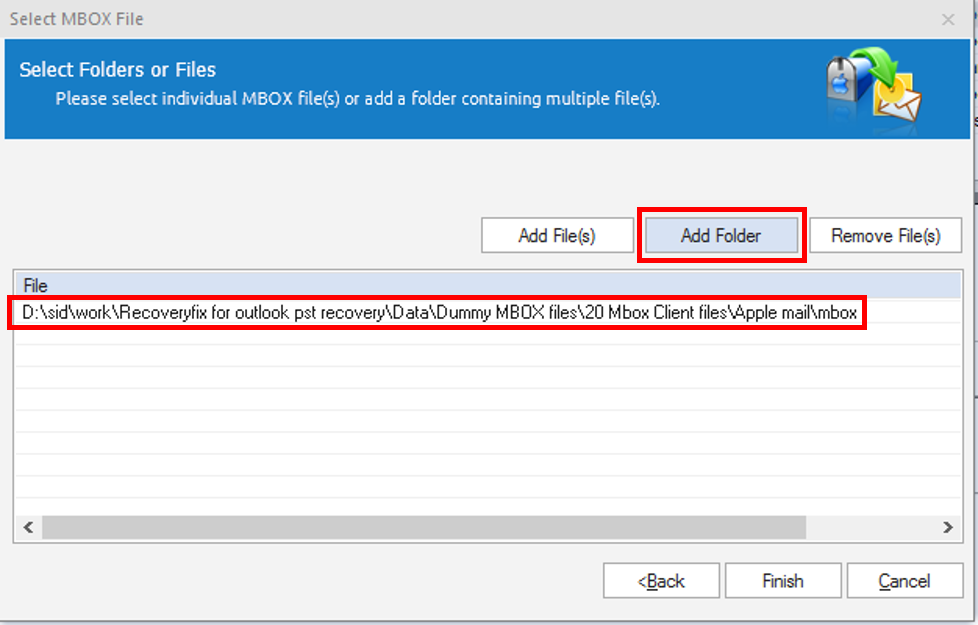978x625 pixels.
Task: Select the Apple mail mbox path row
Action: pos(437,312)
